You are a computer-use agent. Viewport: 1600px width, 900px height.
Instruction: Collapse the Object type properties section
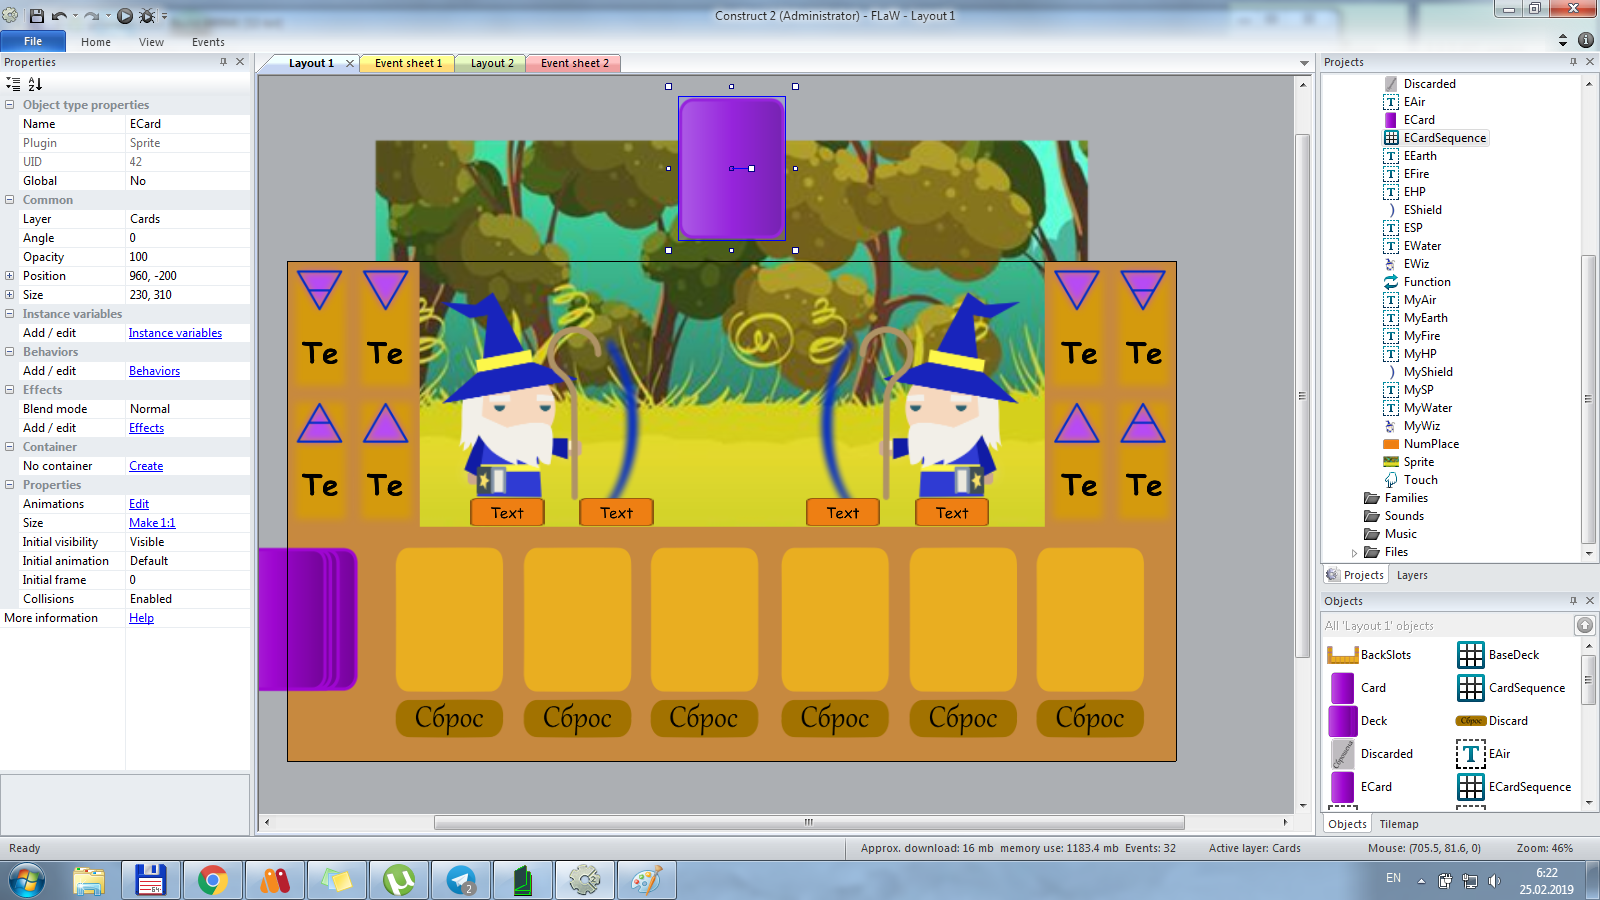pos(9,105)
